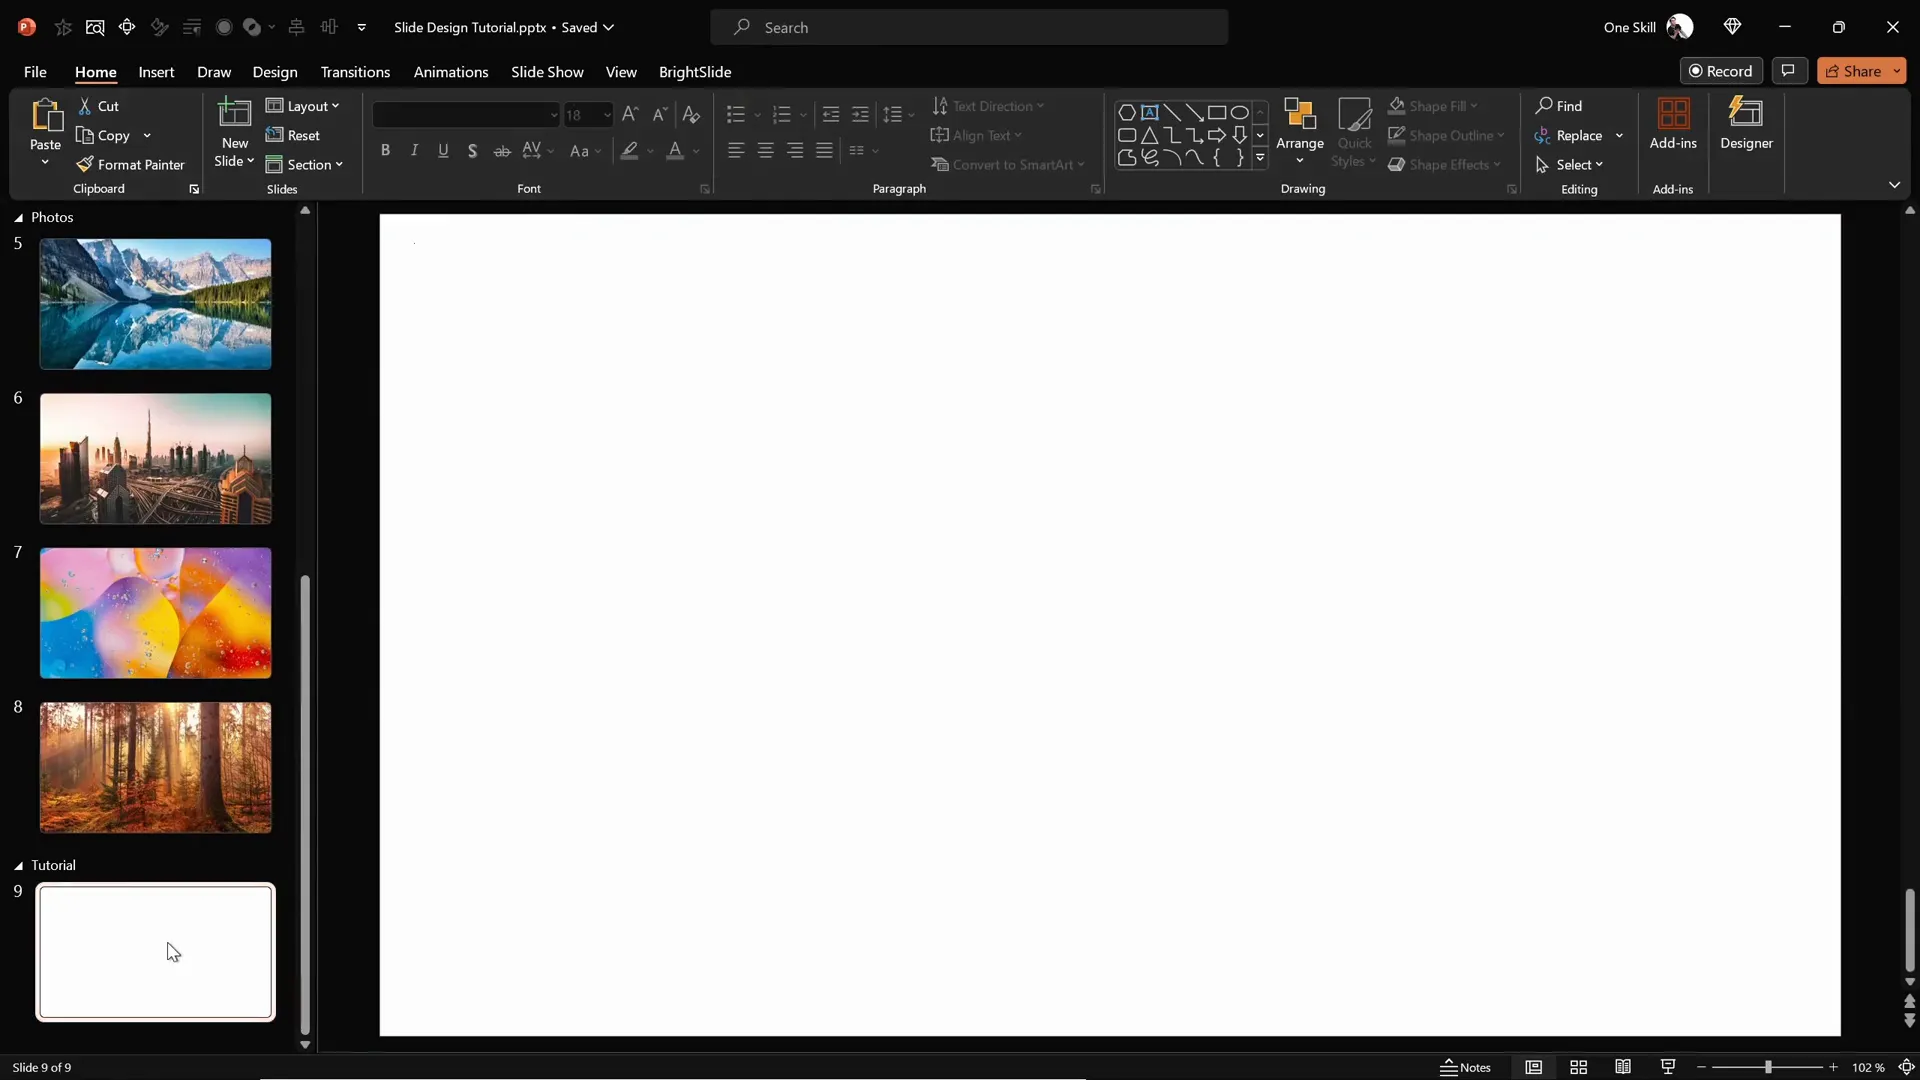Image resolution: width=1920 pixels, height=1080 pixels.
Task: Toggle underline on selected text
Action: tap(443, 150)
